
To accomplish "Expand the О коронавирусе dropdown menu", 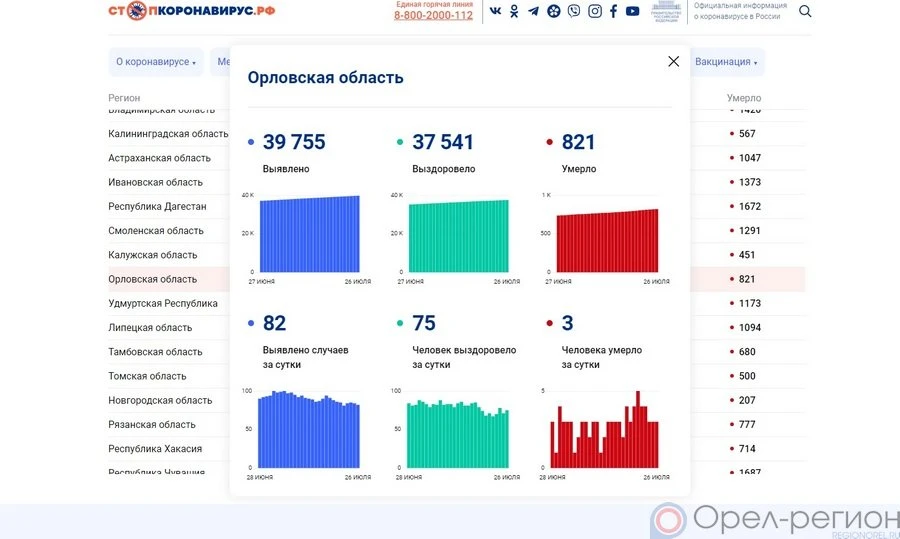I will (x=155, y=62).
